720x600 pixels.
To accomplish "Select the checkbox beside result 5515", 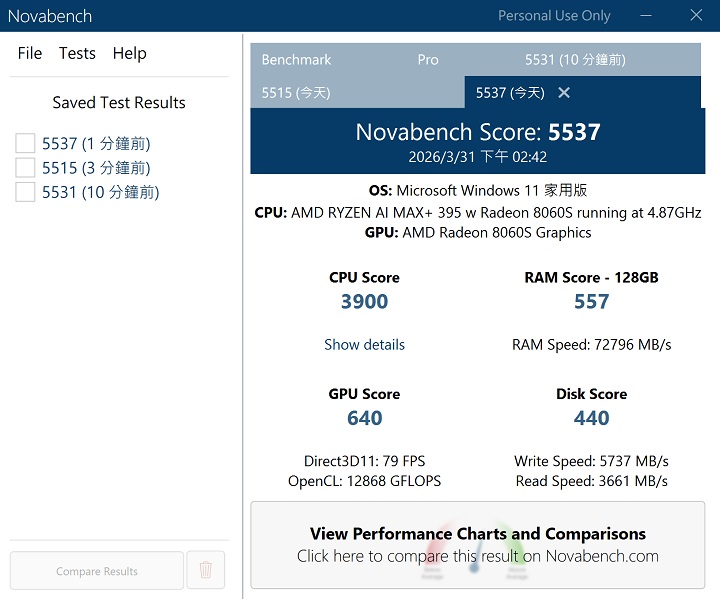I will point(25,168).
